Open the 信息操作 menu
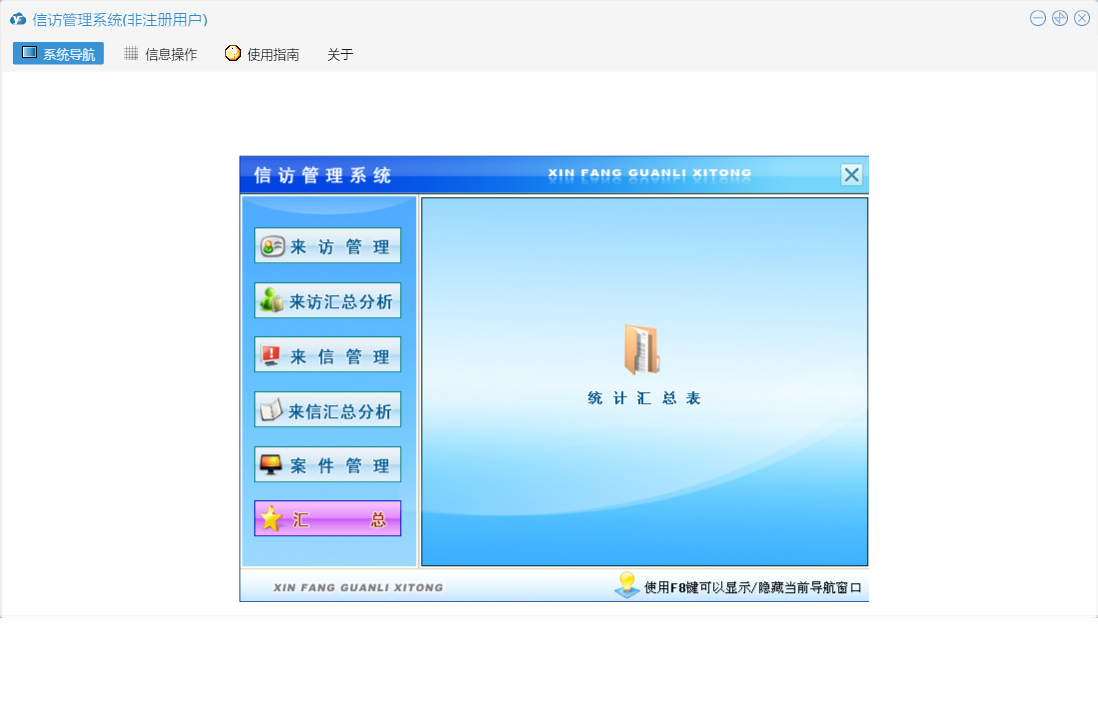Viewport: 1098px width, 719px height. (x=161, y=54)
